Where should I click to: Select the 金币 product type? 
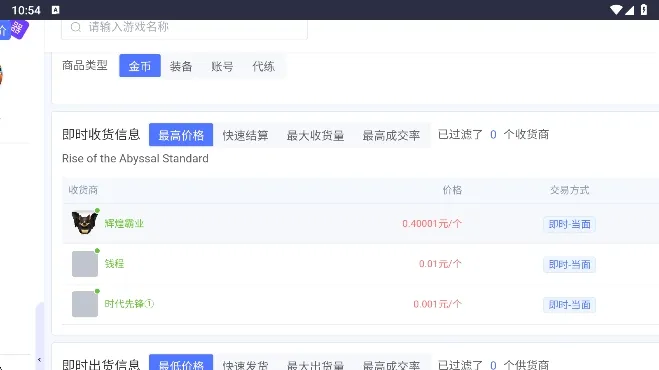click(140, 66)
